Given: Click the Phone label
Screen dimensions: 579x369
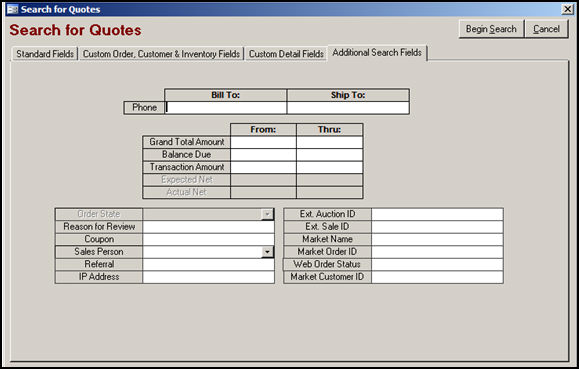Looking at the screenshot, I should [x=144, y=107].
